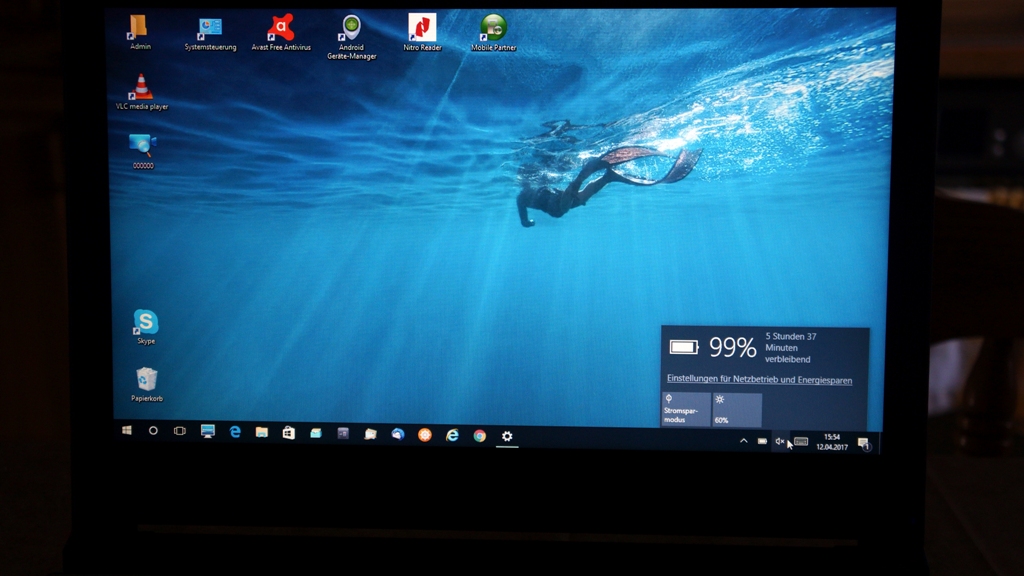Image resolution: width=1024 pixels, height=576 pixels.
Task: Launch Internet Explorer from the taskbar
Action: [452, 435]
